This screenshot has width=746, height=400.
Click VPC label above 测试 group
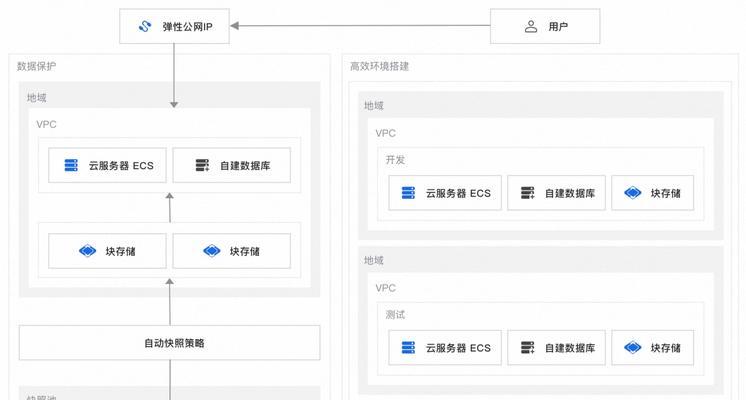pyautogui.click(x=385, y=288)
